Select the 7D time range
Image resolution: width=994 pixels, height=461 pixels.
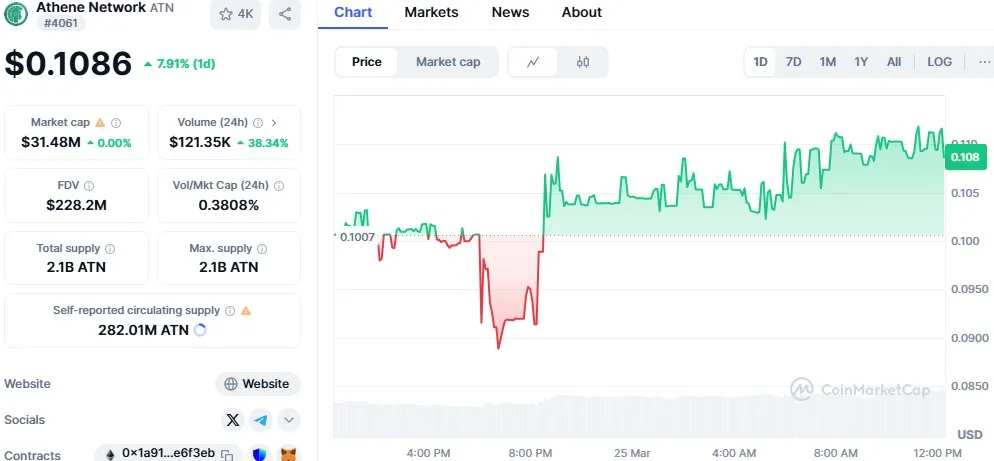coord(793,62)
